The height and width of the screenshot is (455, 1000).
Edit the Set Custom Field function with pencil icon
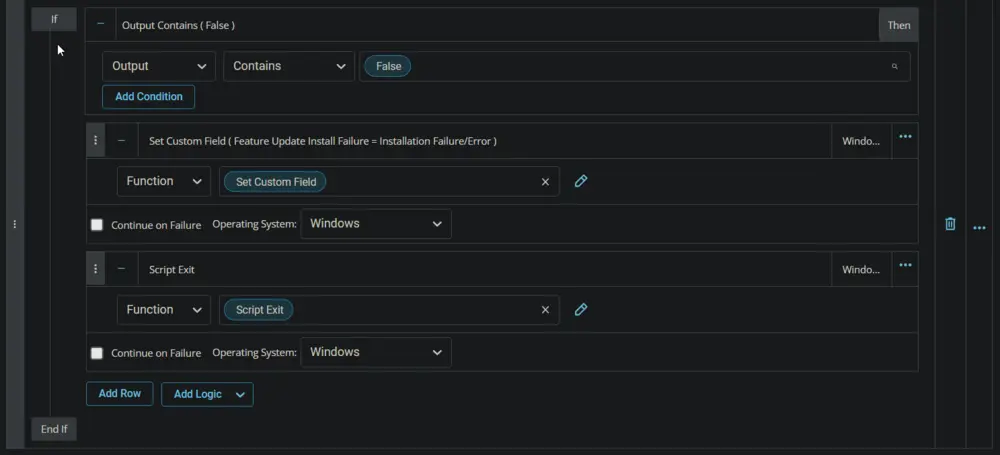click(x=580, y=181)
